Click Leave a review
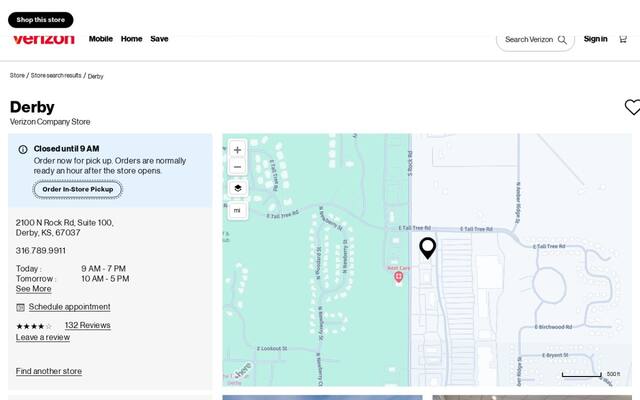The image size is (640, 400). 43,337
